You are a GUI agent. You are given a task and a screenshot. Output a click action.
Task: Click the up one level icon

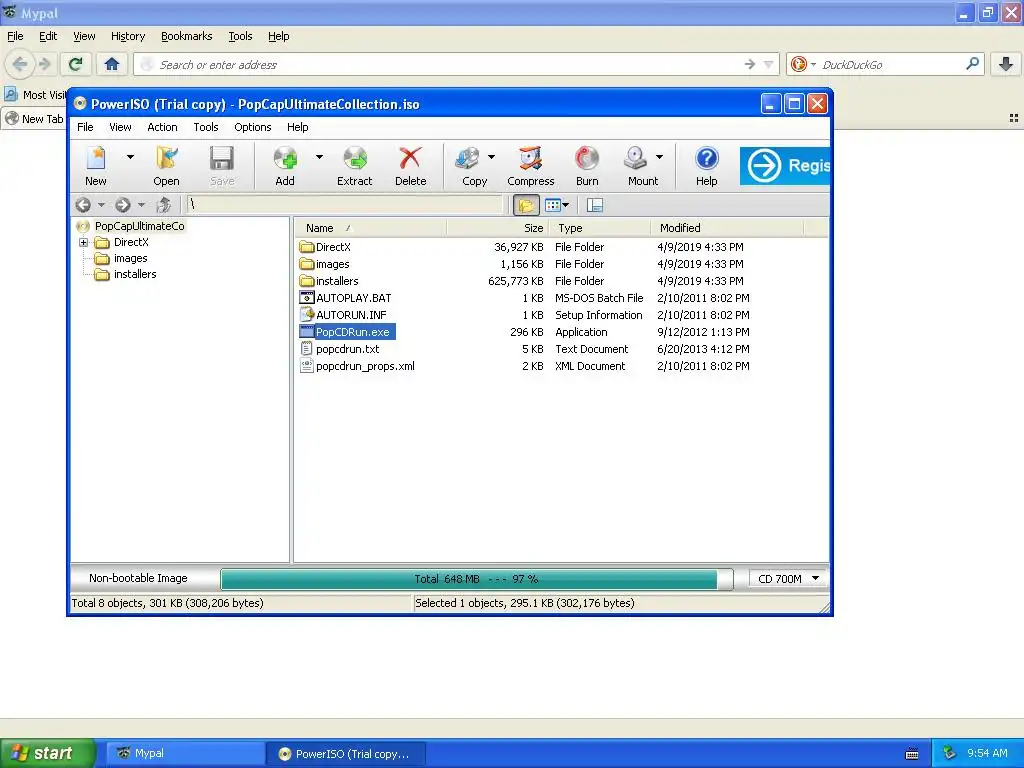[x=163, y=205]
